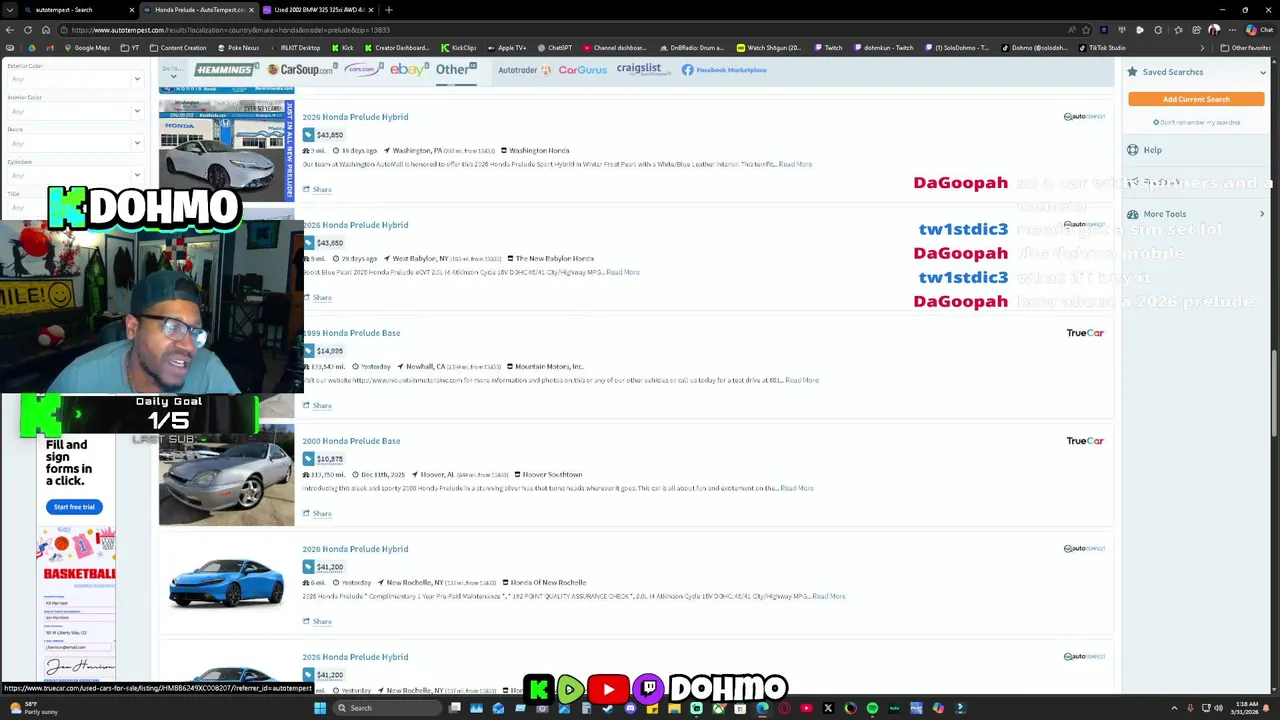Image resolution: width=1280 pixels, height=720 pixels.
Task: Open the Cylinders dropdown
Action: coord(75,175)
